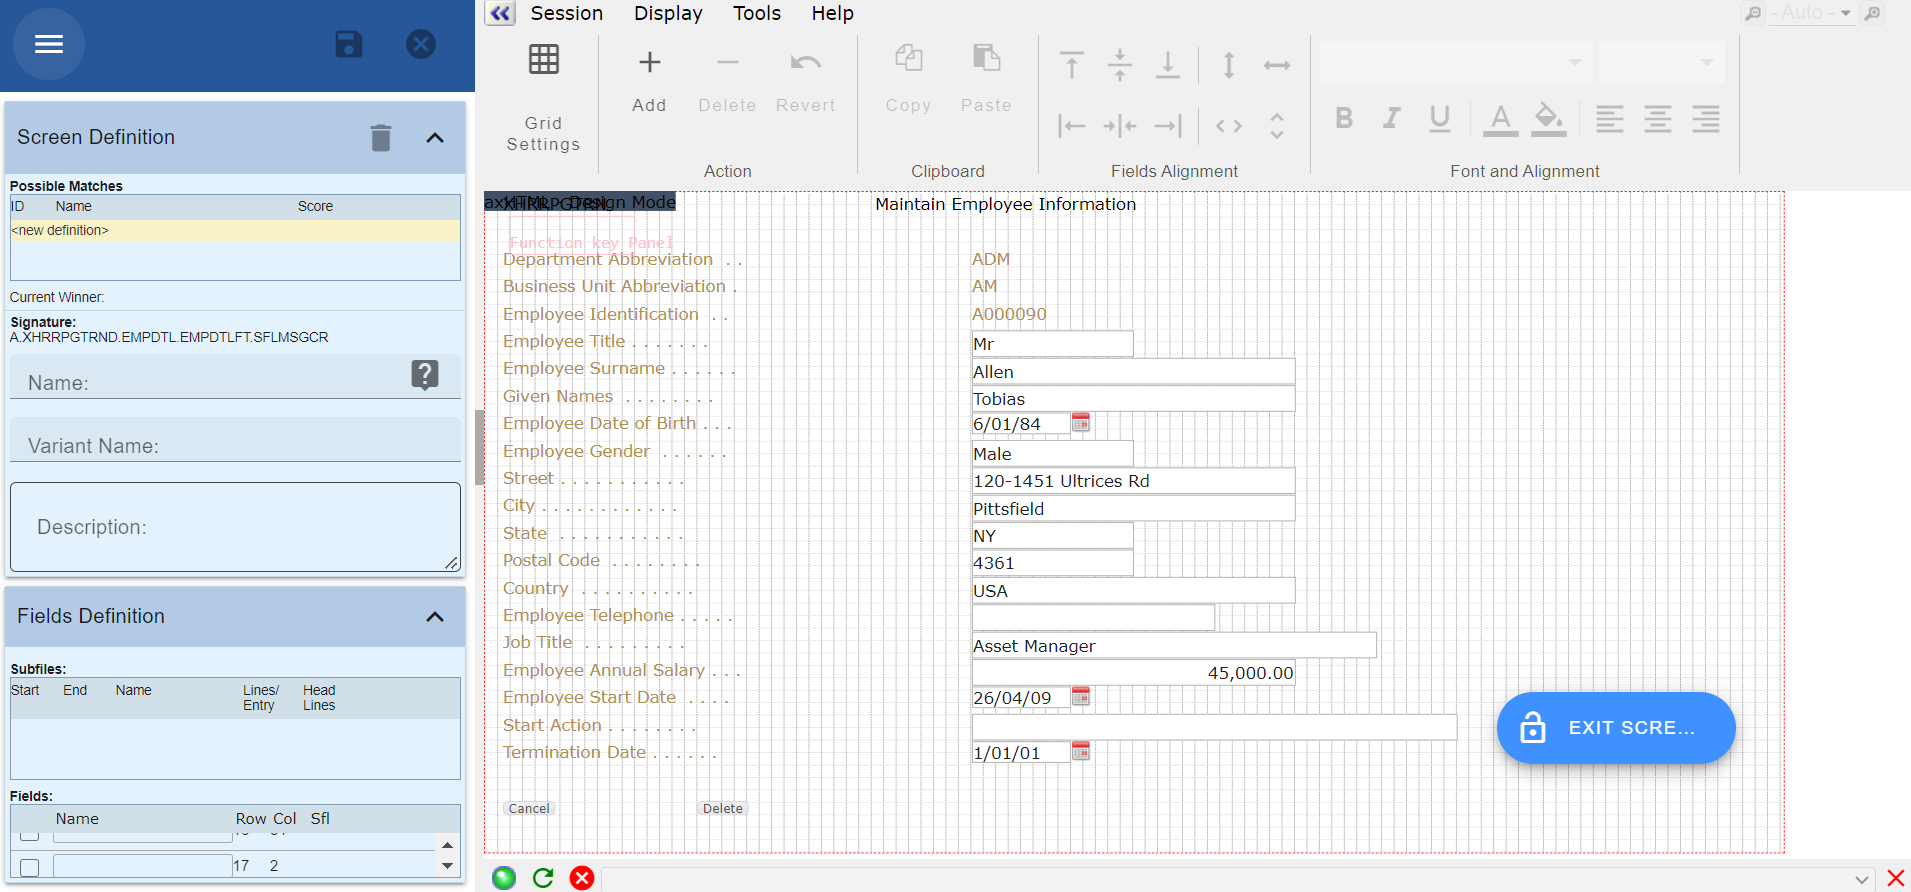This screenshot has height=892, width=1911.
Task: Open the calendar picker for Date of Birth
Action: 1080,423
